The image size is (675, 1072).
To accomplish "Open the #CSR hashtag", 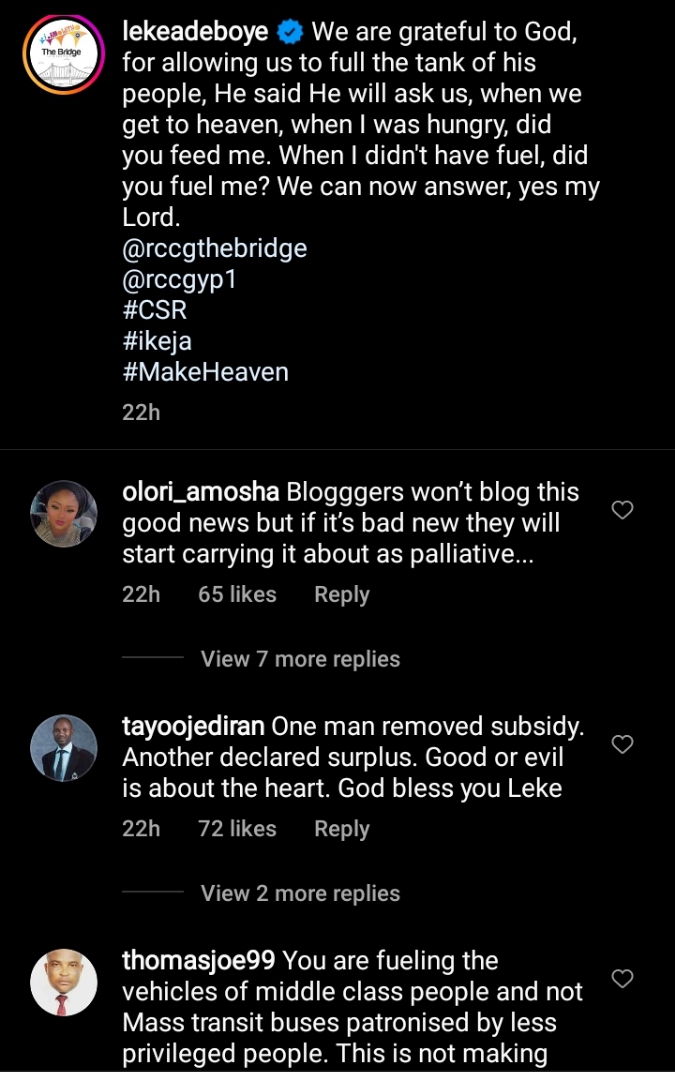I will (x=154, y=310).
